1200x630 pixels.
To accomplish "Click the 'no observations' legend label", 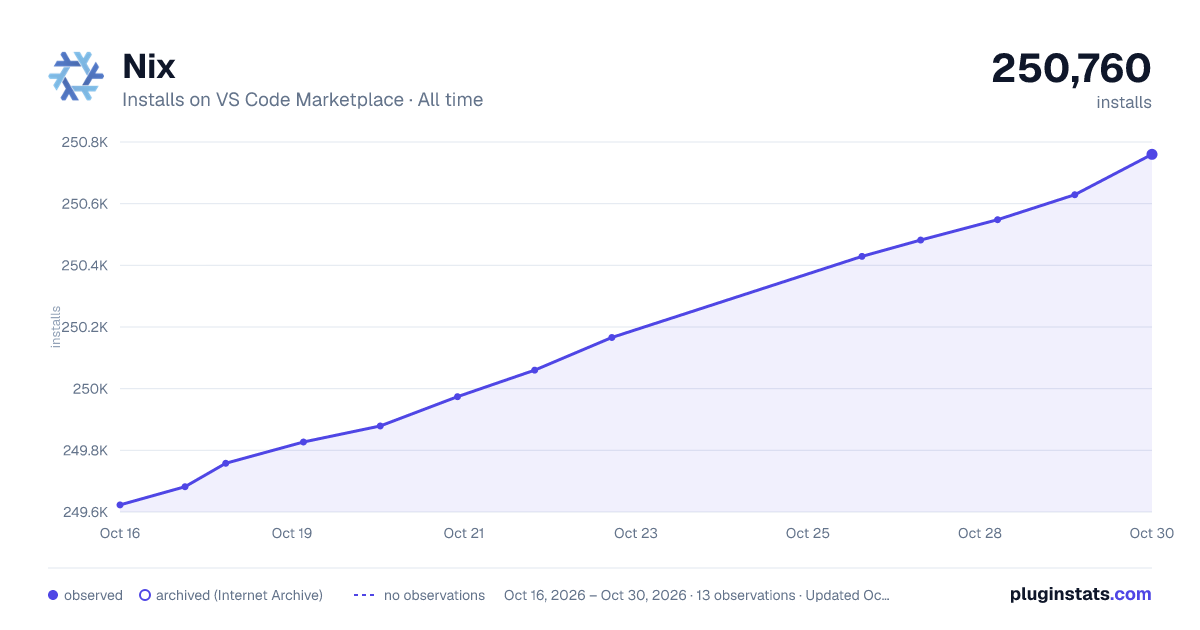I will coord(434,595).
